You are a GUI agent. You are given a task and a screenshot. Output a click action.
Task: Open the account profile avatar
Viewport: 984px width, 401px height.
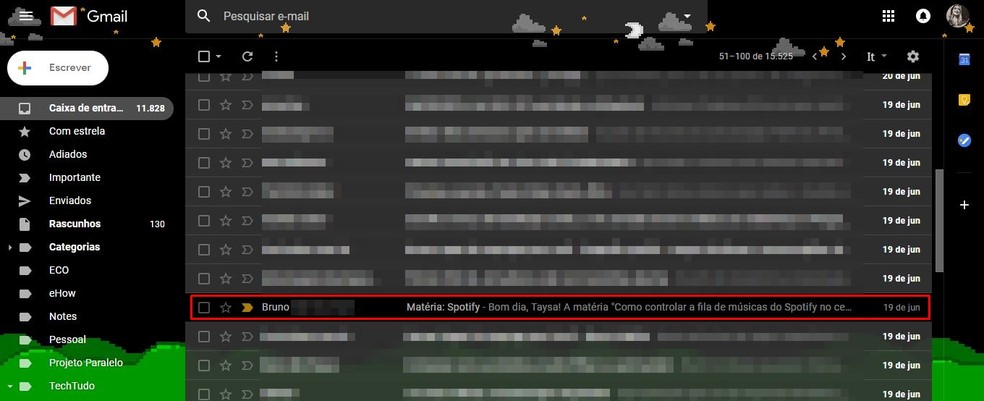click(x=958, y=16)
